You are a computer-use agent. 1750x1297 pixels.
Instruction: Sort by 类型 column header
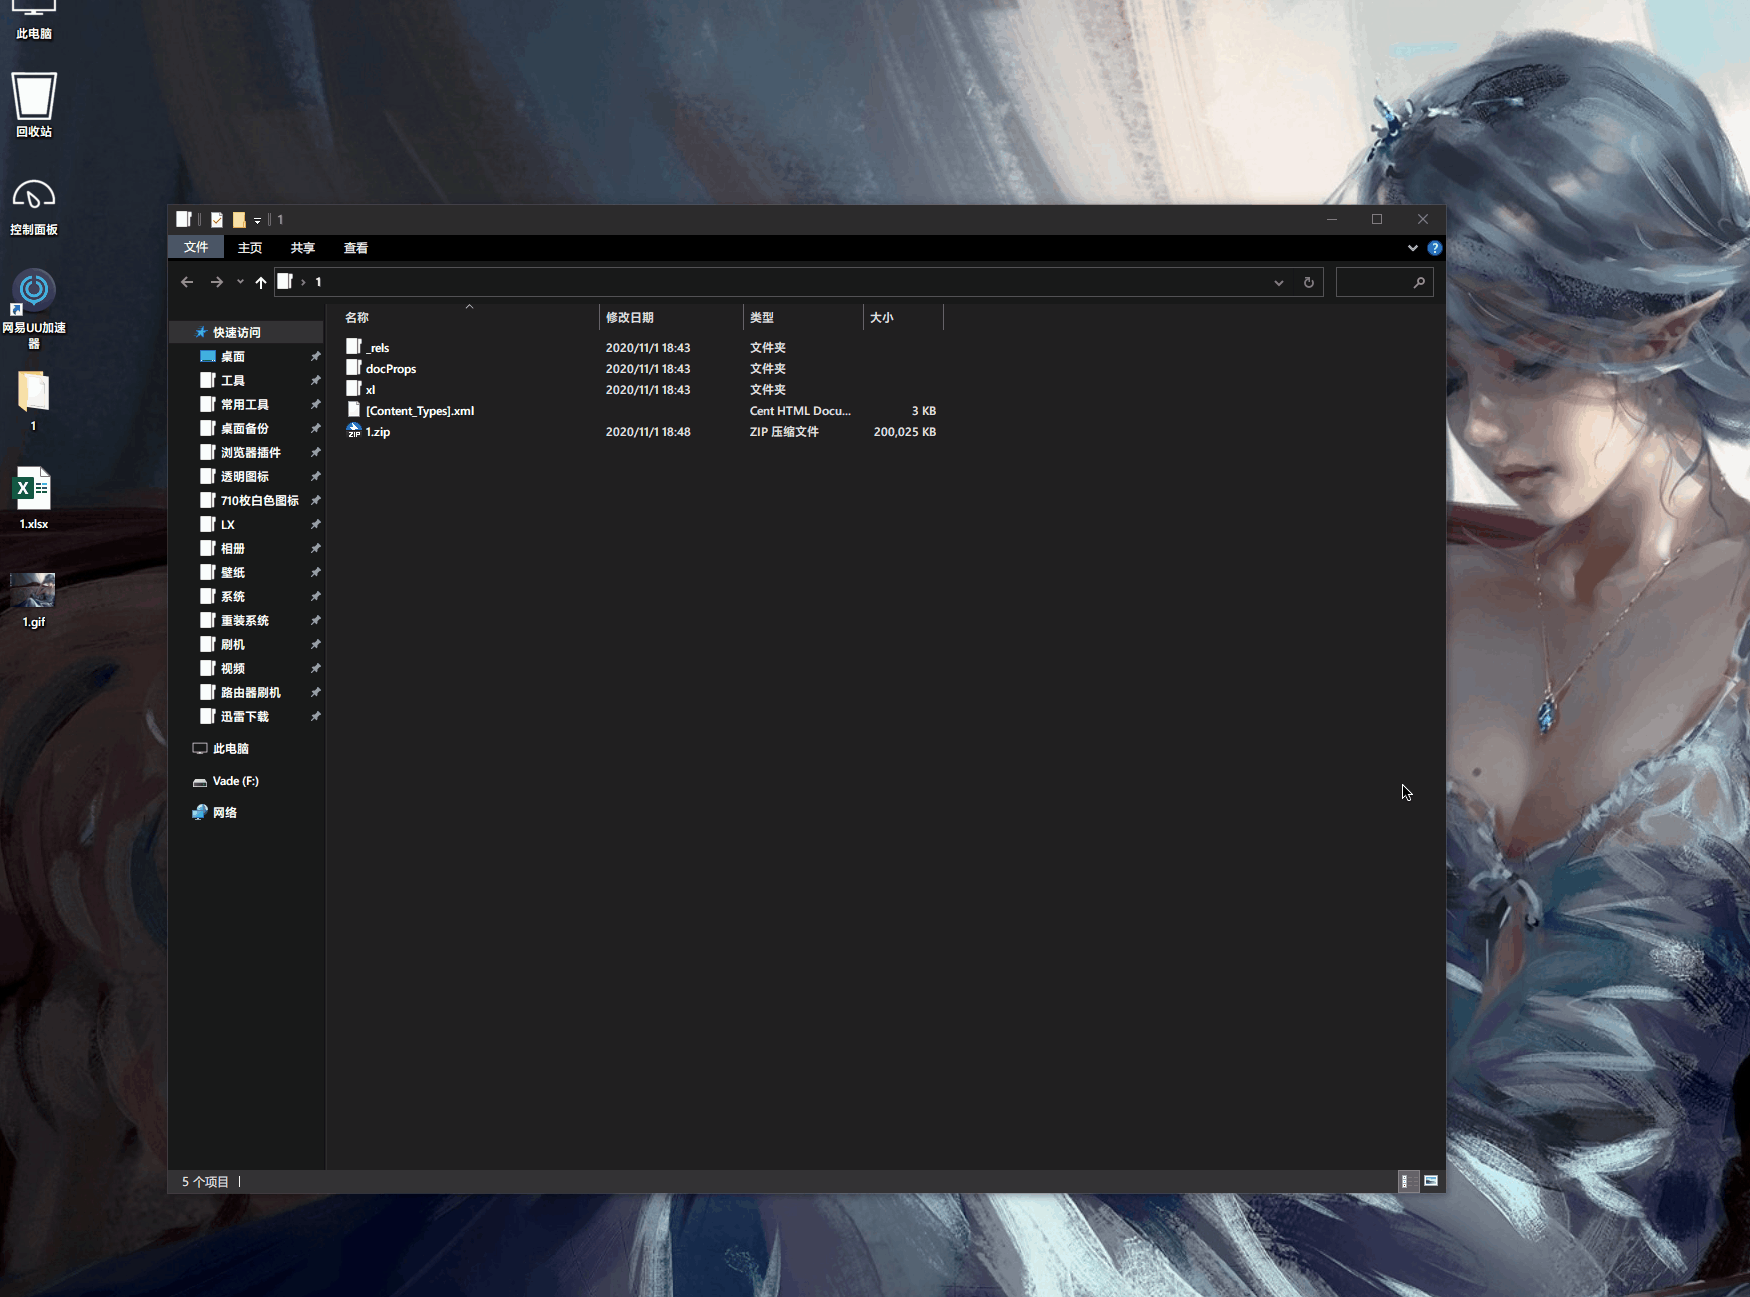click(803, 317)
